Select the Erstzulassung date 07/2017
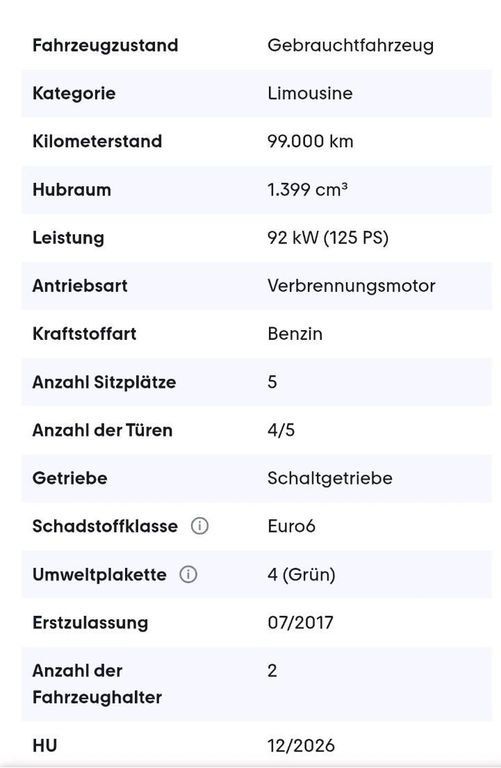 [300, 622]
